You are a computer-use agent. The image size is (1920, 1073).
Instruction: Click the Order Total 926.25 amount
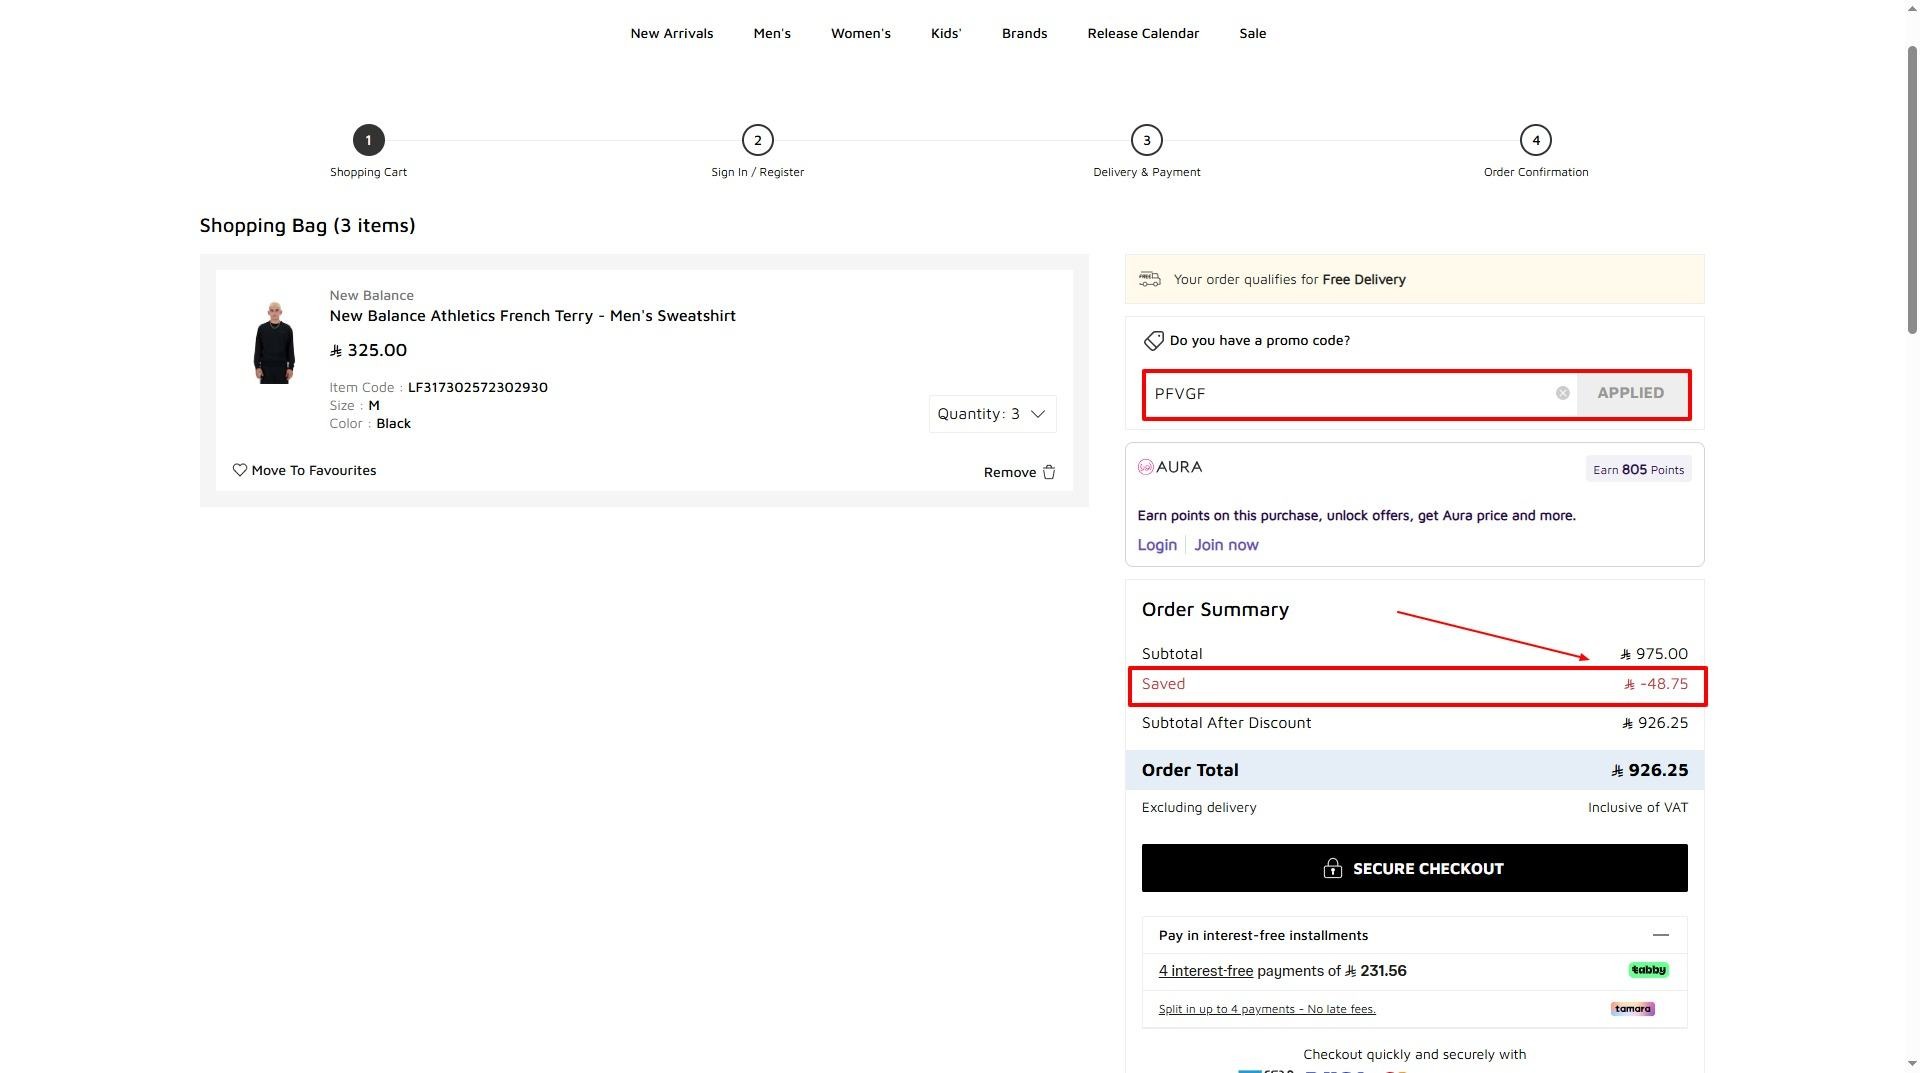pyautogui.click(x=1649, y=770)
